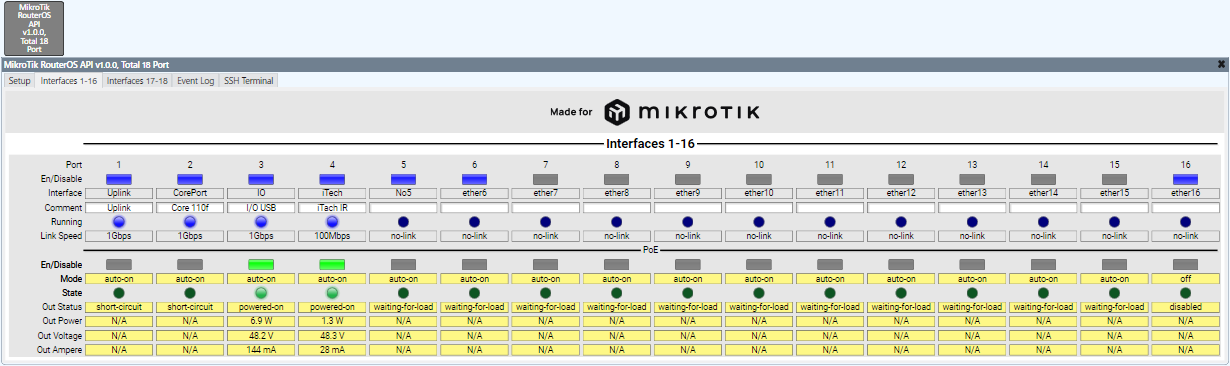Edit the 'Core 110f' comment field
This screenshot has width=1230, height=366.
pos(190,207)
